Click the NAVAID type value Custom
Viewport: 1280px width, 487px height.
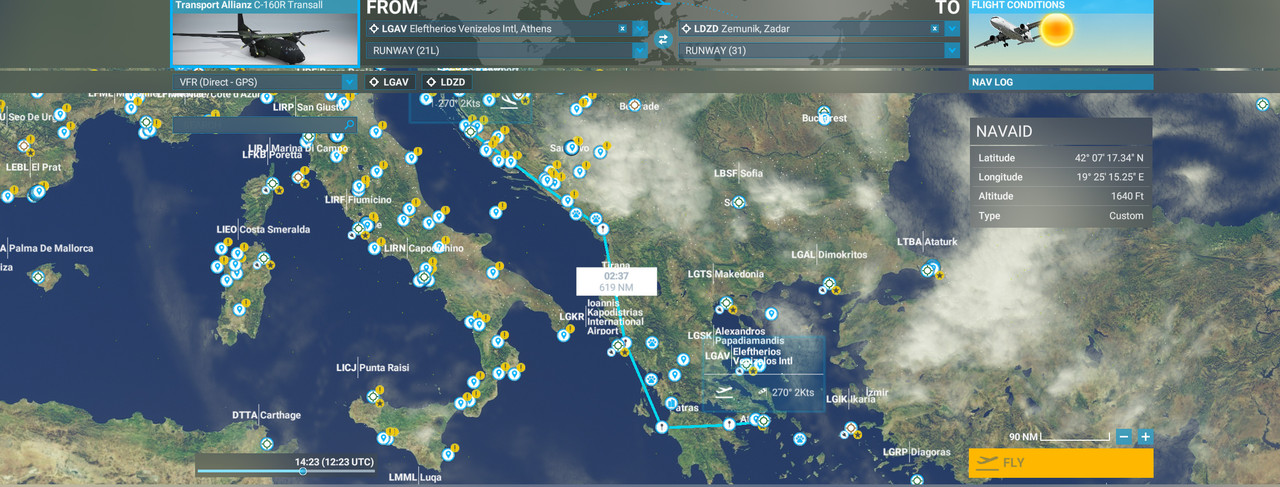[x=1127, y=216]
